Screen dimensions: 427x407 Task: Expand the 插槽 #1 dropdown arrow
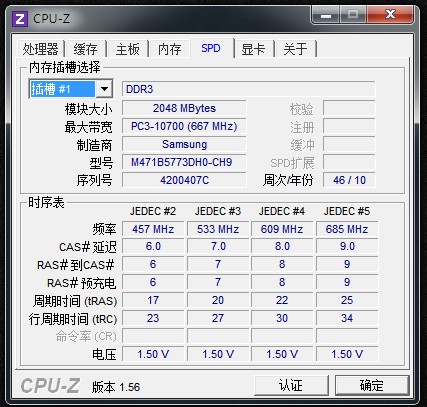pos(104,89)
